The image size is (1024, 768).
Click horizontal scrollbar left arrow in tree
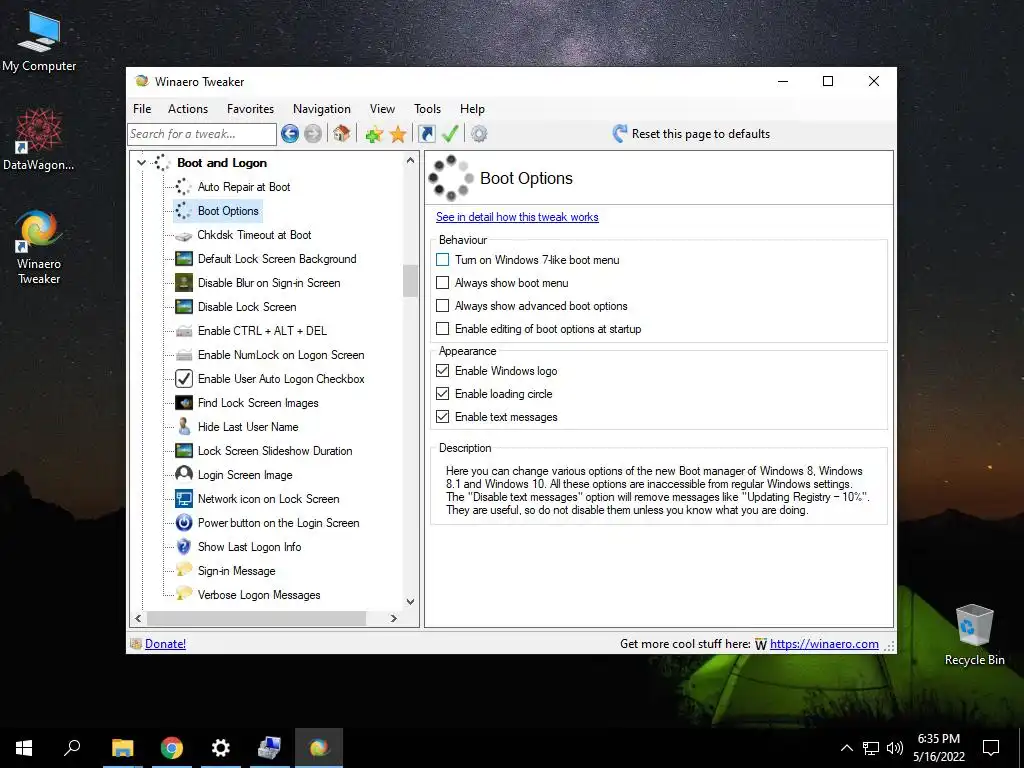(x=138, y=618)
